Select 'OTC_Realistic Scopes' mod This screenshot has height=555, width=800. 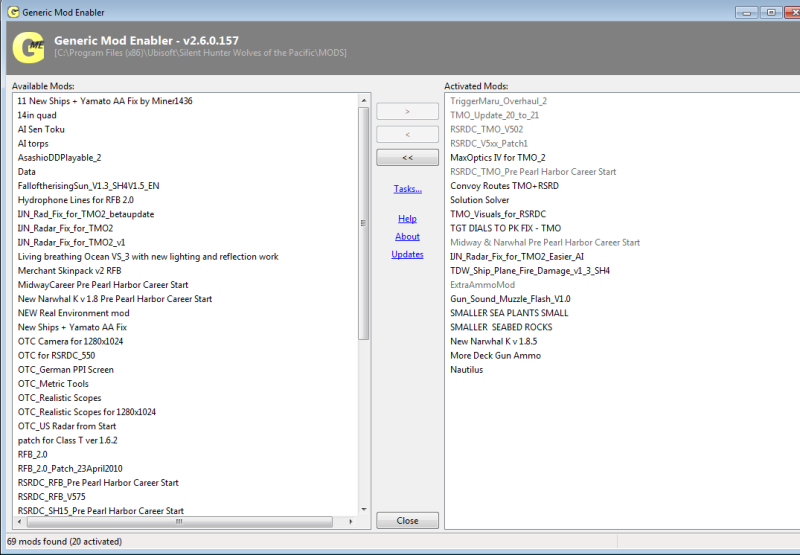pos(60,398)
